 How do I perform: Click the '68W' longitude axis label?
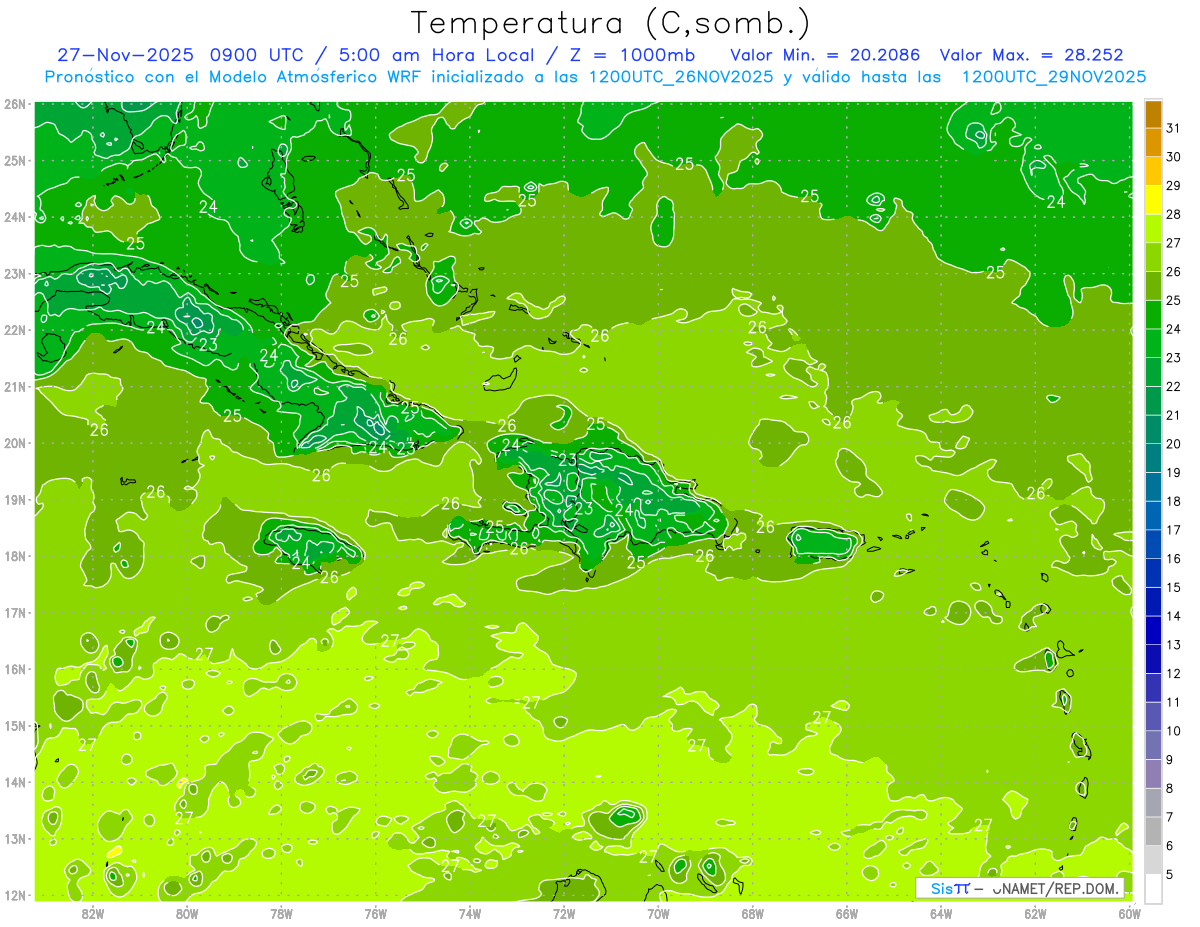point(752,913)
